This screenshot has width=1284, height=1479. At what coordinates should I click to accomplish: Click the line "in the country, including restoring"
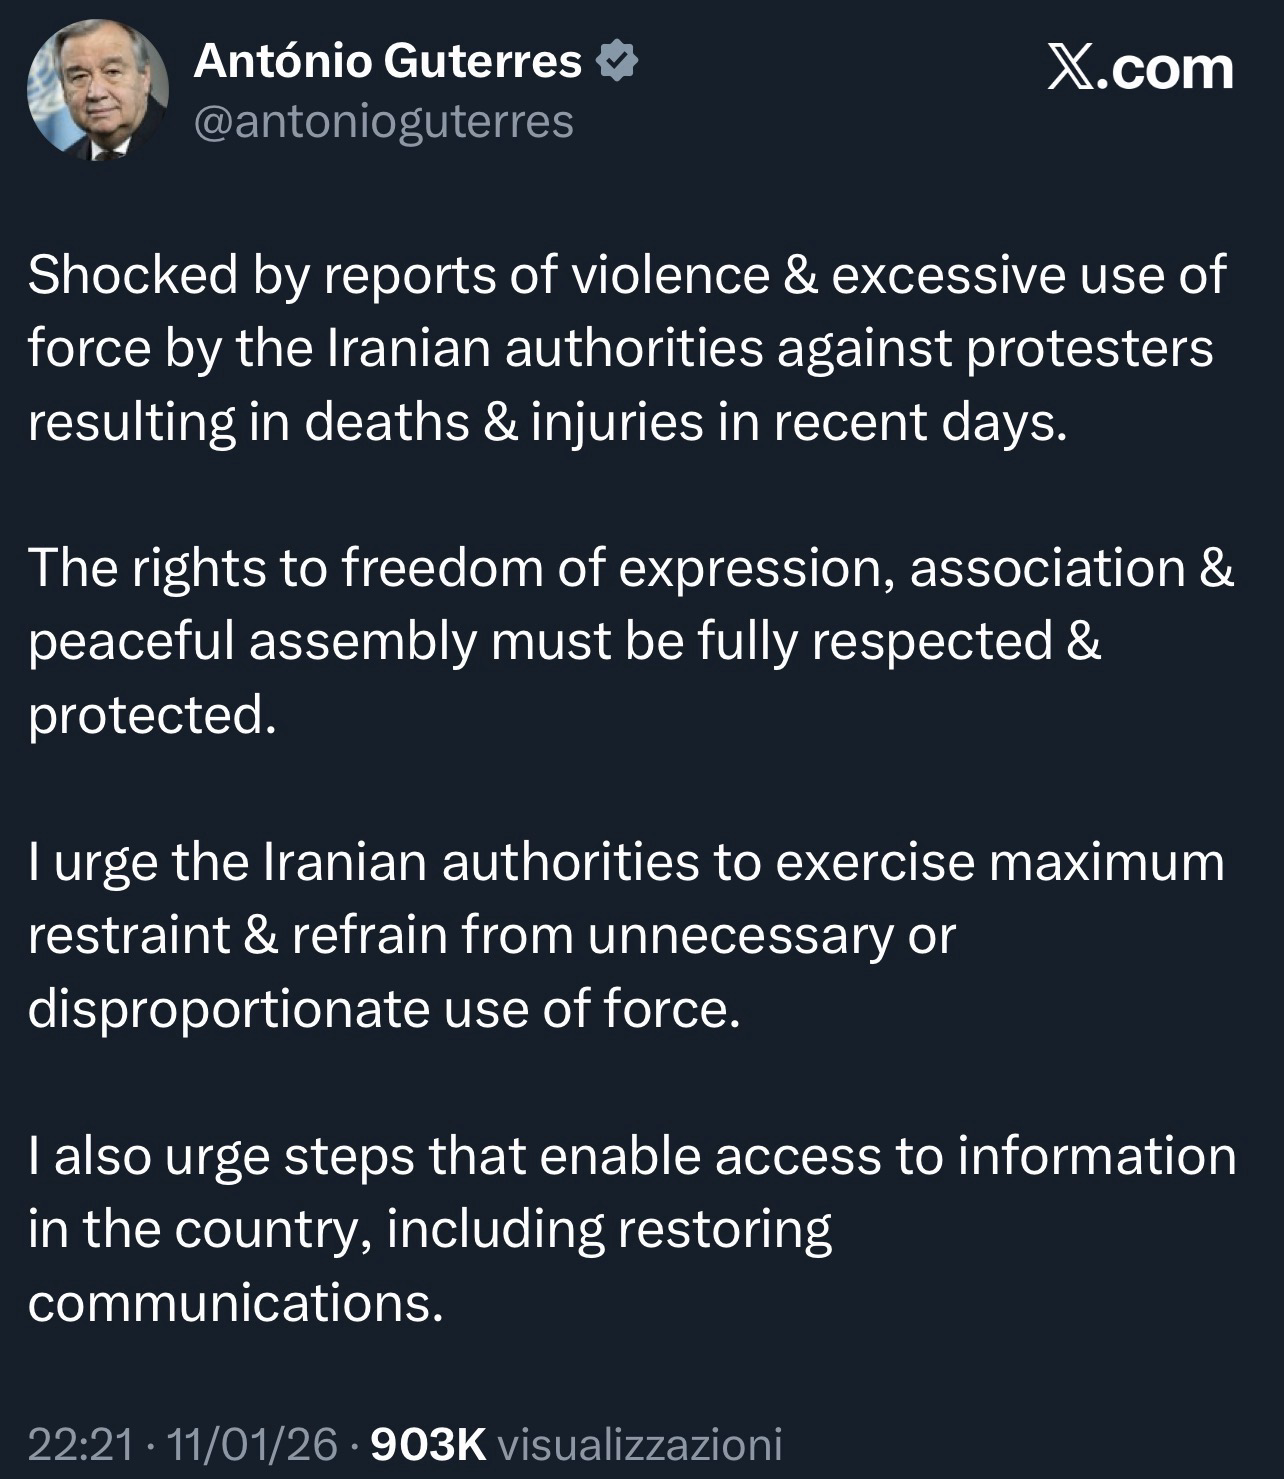click(430, 1229)
